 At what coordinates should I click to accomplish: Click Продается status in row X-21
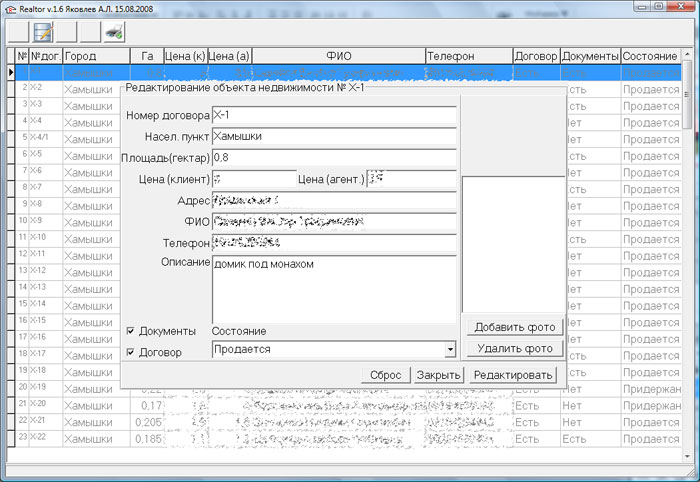[x=651, y=422]
